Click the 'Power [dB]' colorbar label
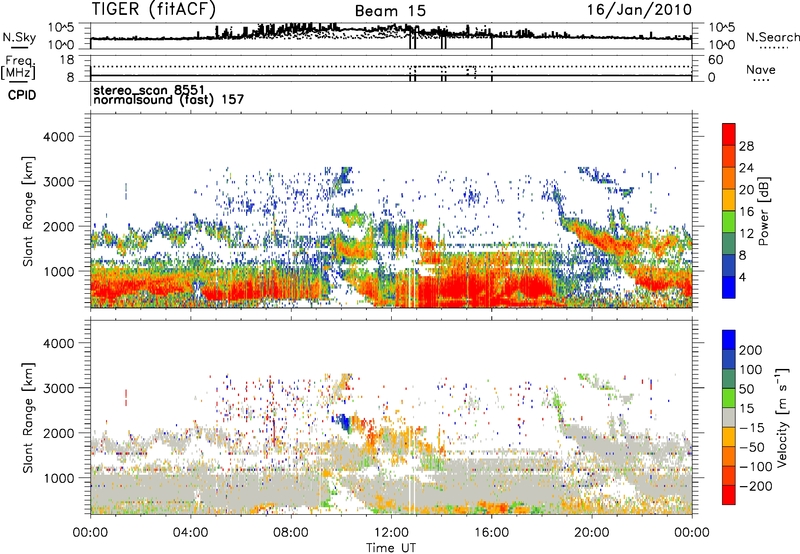Image resolution: width=800 pixels, height=554 pixels. coord(763,211)
